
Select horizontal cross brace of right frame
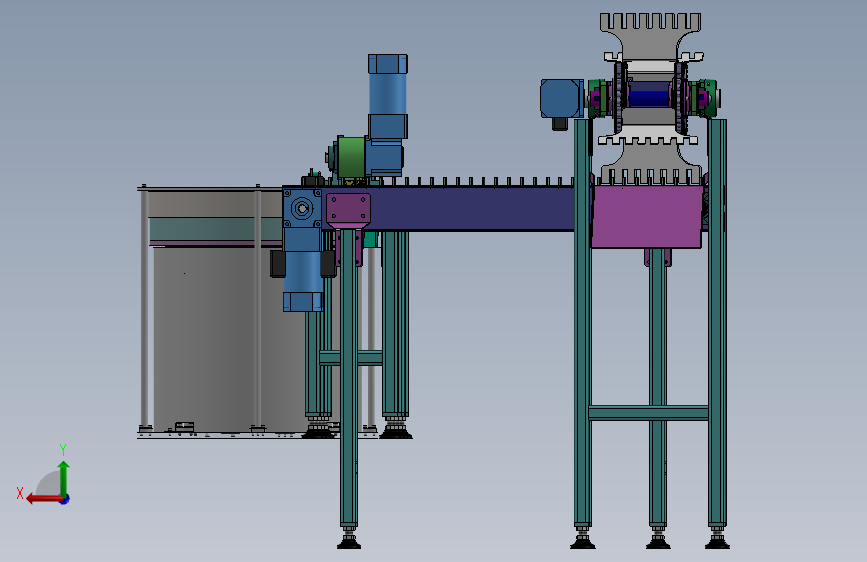(x=649, y=413)
